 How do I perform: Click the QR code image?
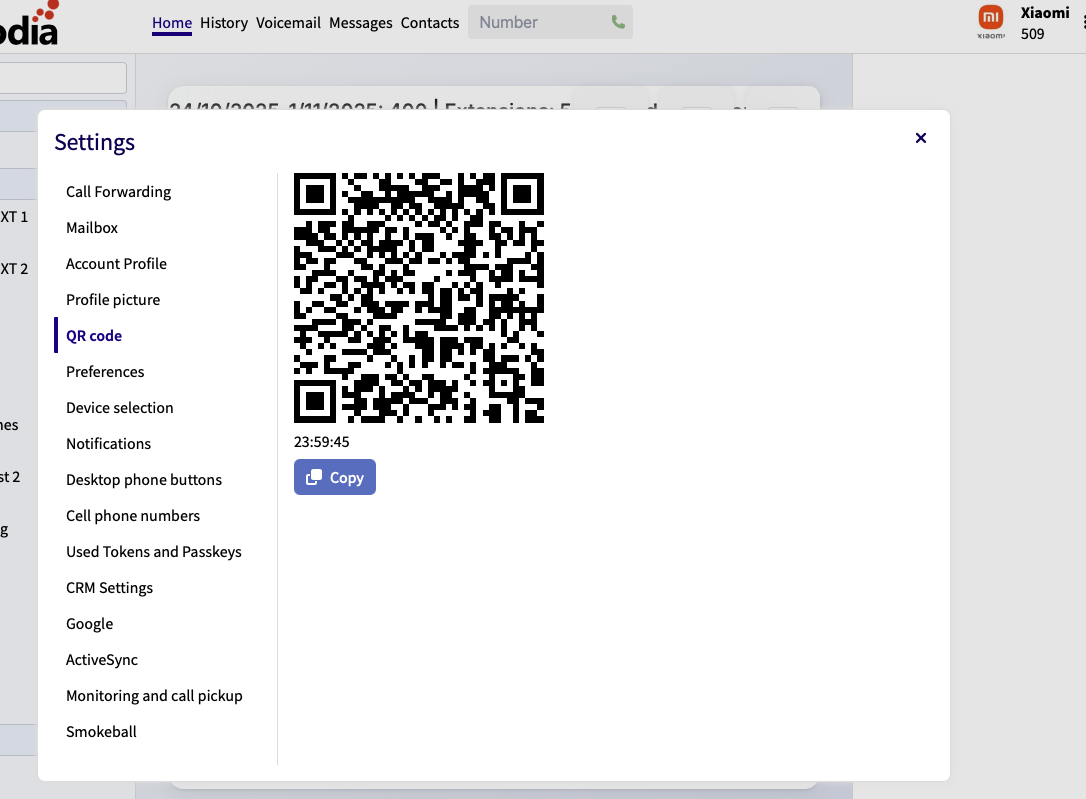coord(419,297)
